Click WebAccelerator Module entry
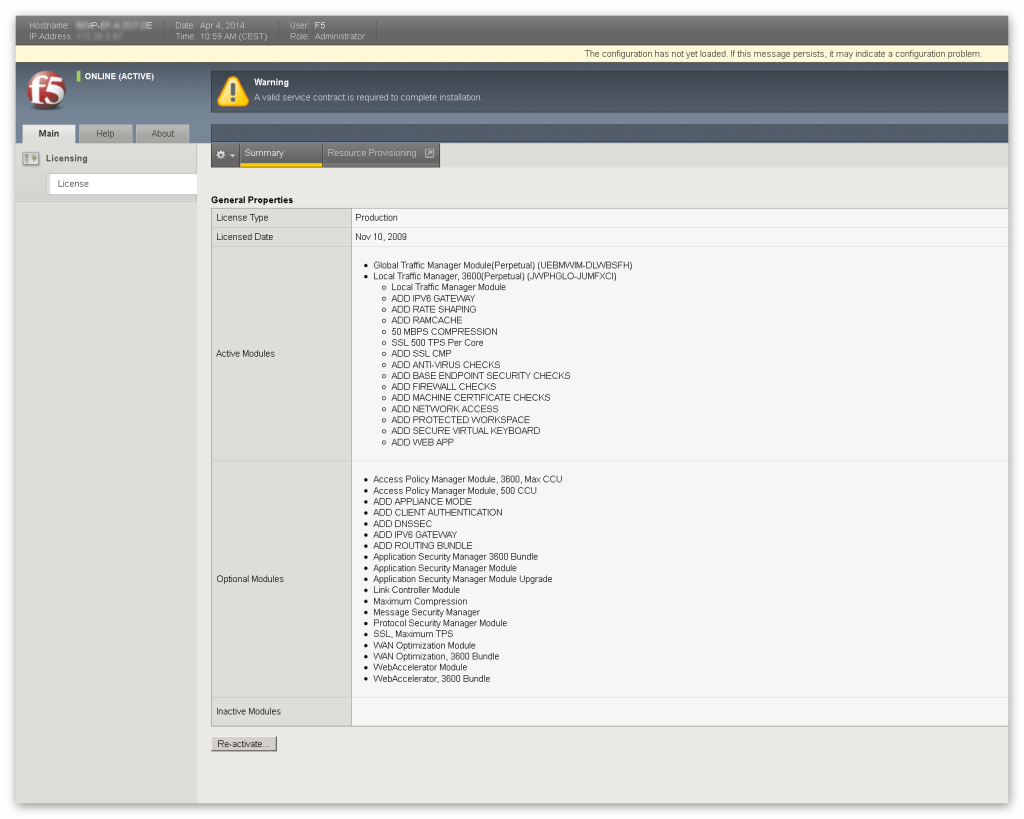 coord(420,667)
